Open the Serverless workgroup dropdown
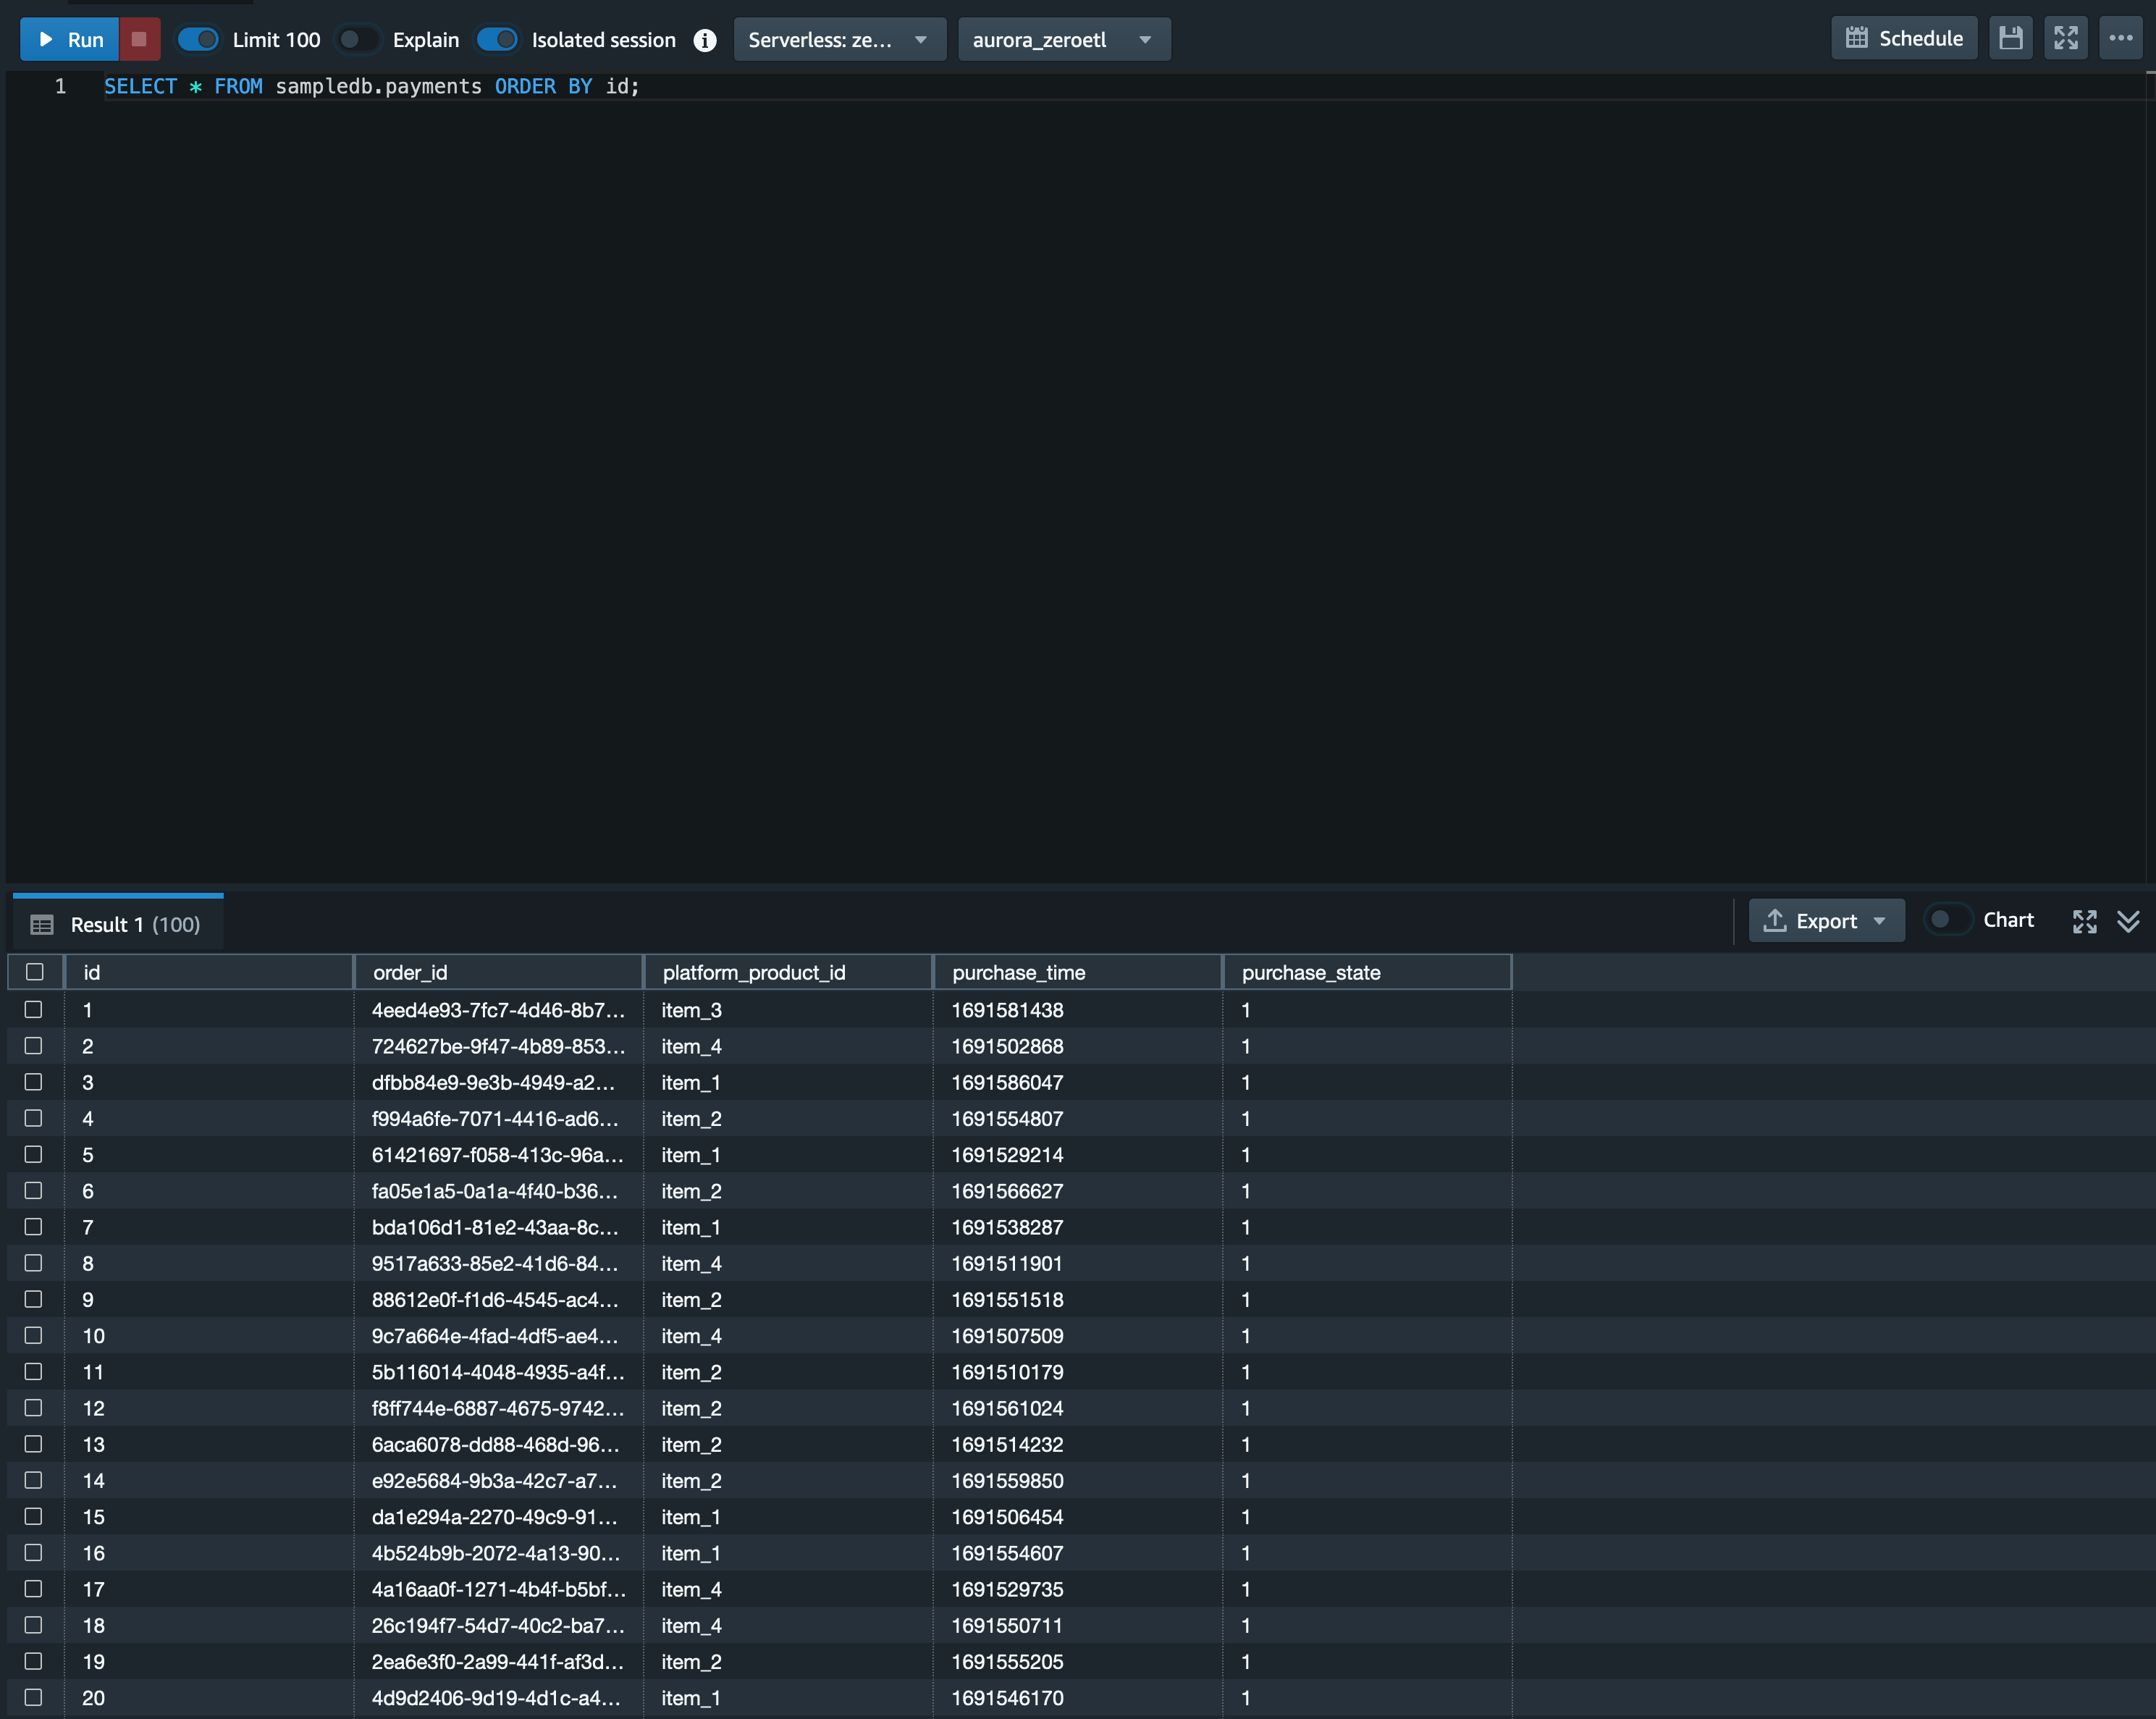The width and height of the screenshot is (2156, 1719). 839,40
